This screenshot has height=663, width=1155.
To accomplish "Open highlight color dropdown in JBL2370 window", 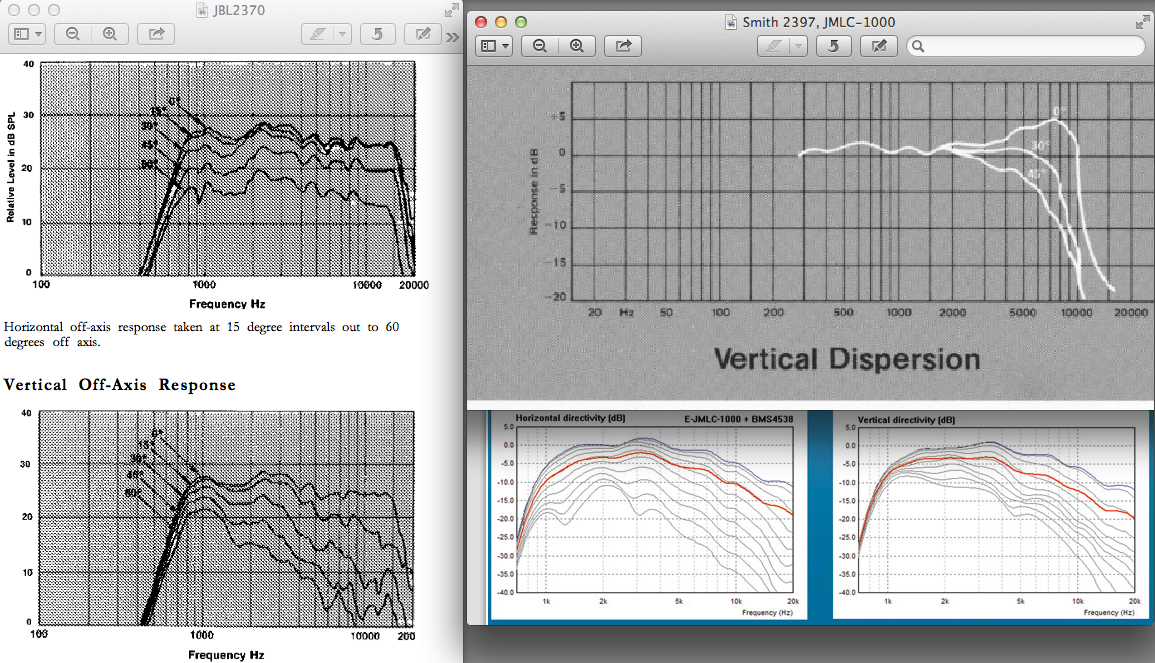I will click(343, 34).
